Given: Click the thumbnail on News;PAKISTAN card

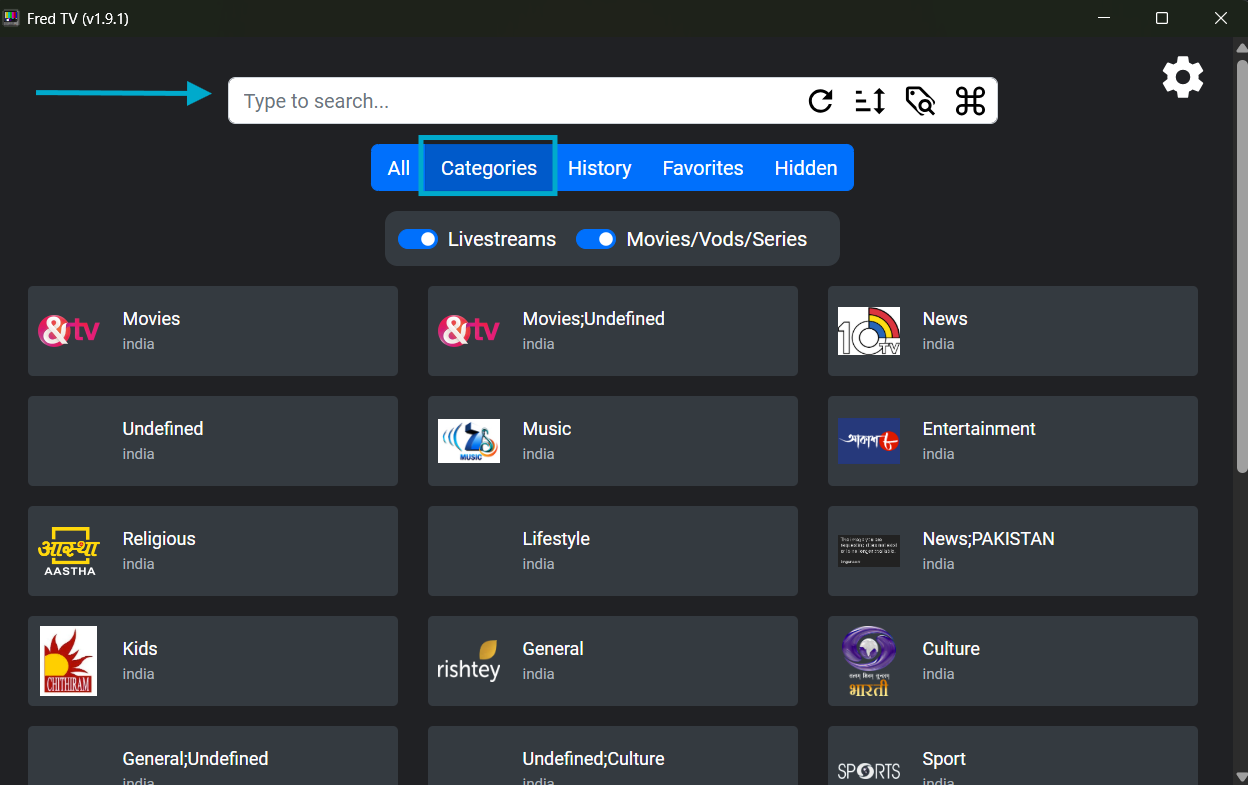Looking at the screenshot, I should [x=869, y=551].
